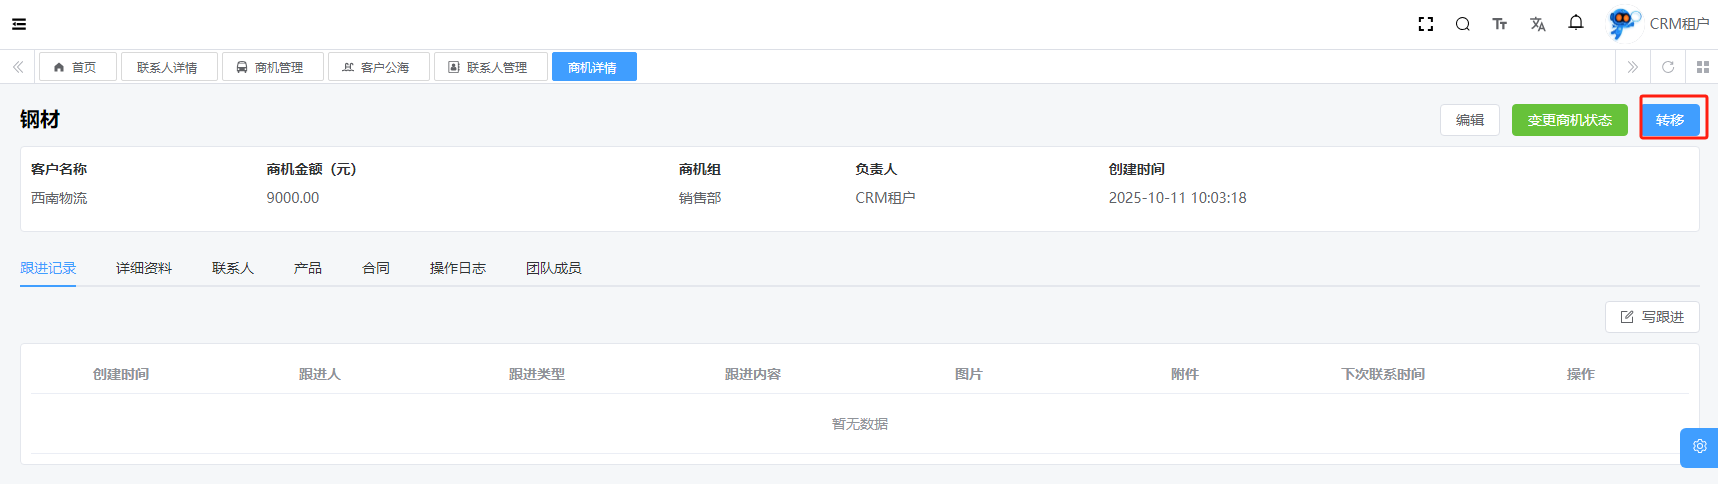Open notifications bell icon
The height and width of the screenshot is (484, 1718).
(x=1576, y=23)
